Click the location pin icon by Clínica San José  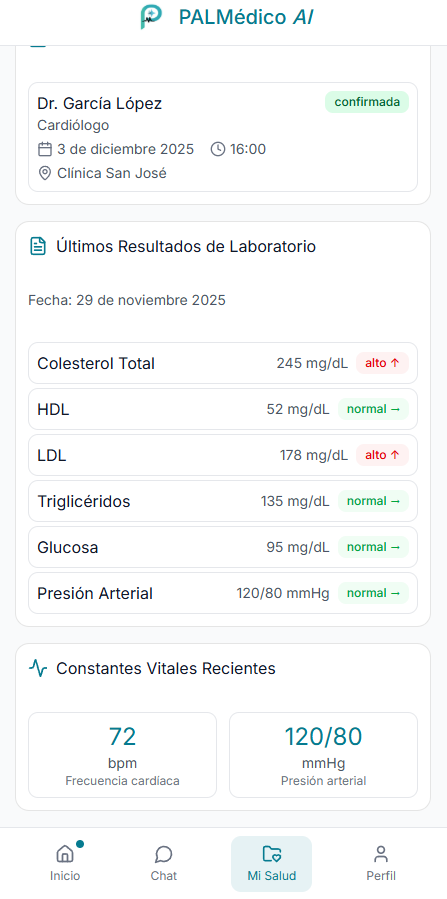[x=45, y=173]
